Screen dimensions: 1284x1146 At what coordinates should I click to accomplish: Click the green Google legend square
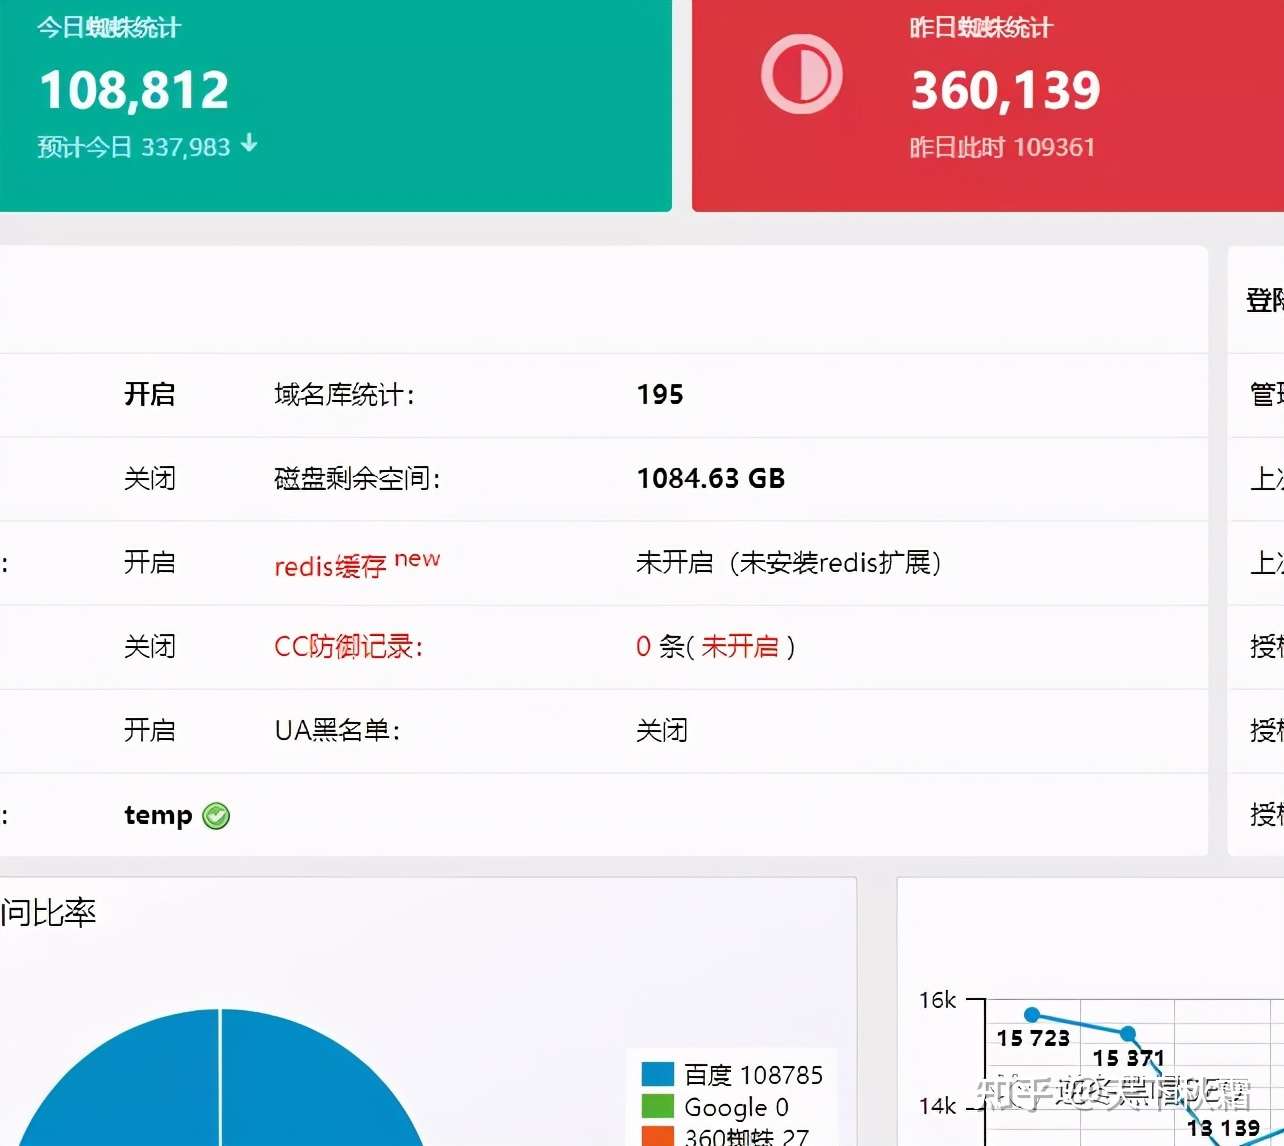pos(657,1107)
